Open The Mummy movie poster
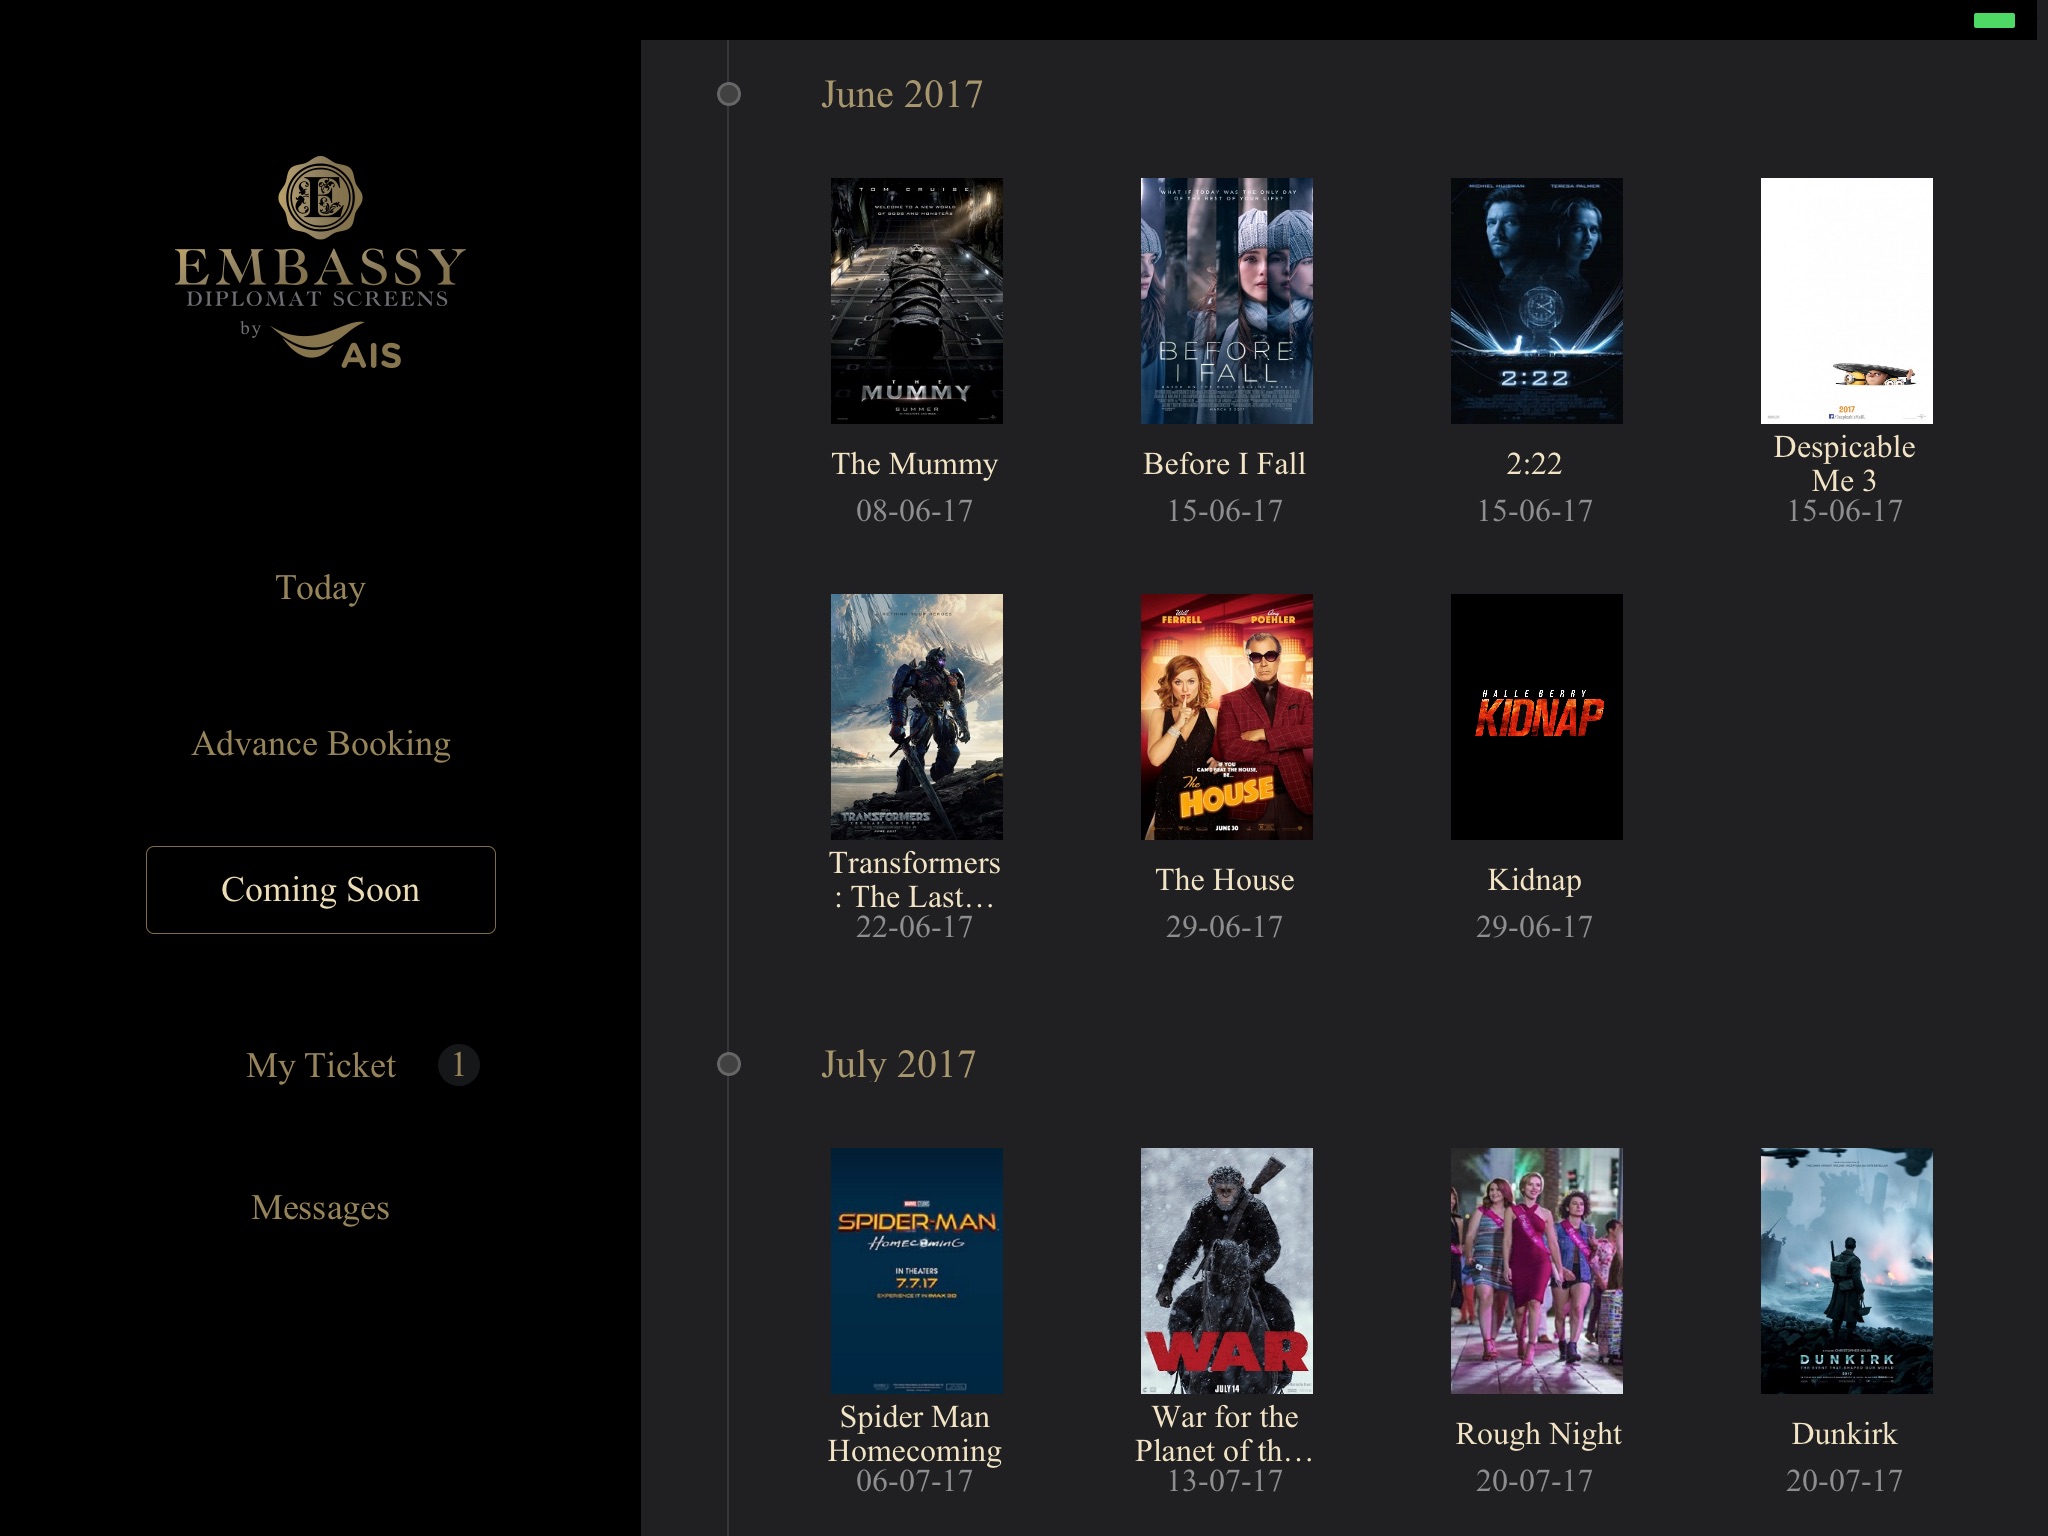The image size is (2048, 1536). click(916, 301)
